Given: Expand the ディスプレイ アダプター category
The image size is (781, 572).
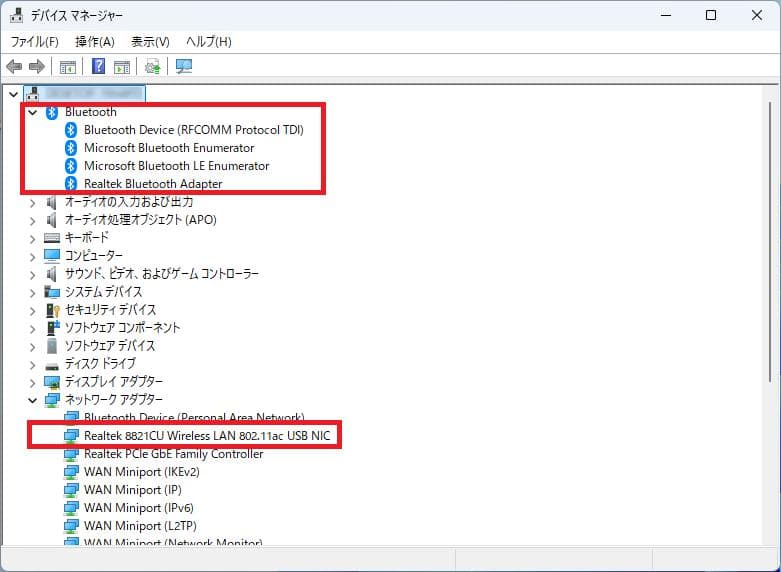Looking at the screenshot, I should point(32,382).
